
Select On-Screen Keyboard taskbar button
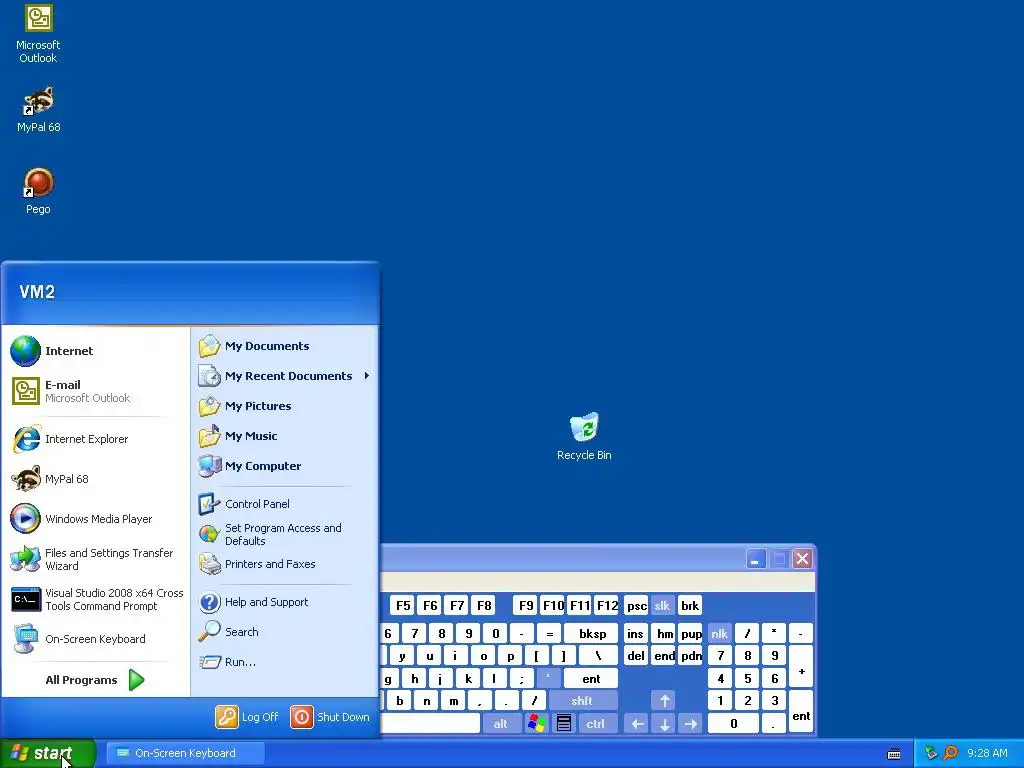tap(185, 753)
